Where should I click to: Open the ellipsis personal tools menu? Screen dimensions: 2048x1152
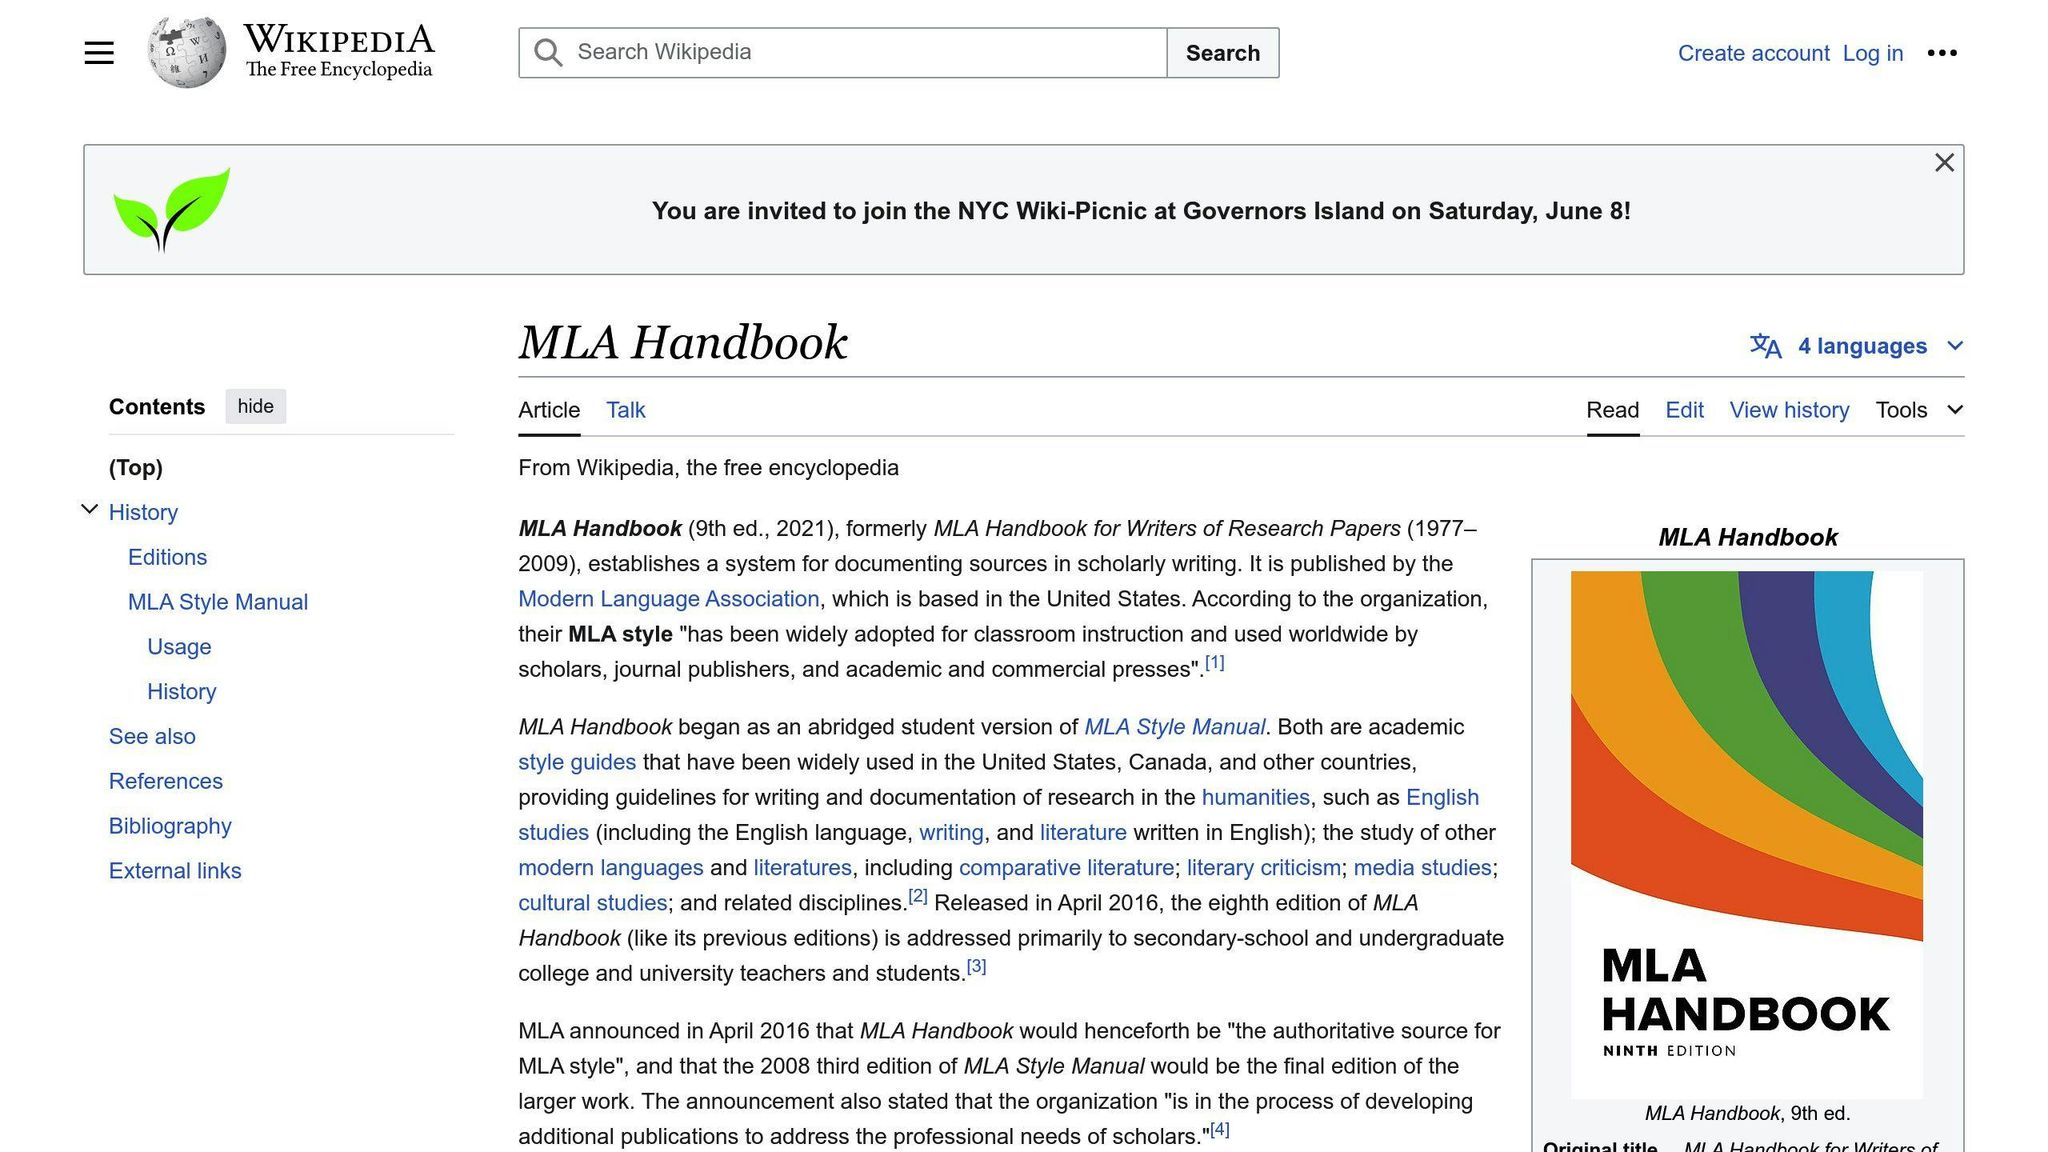1942,52
